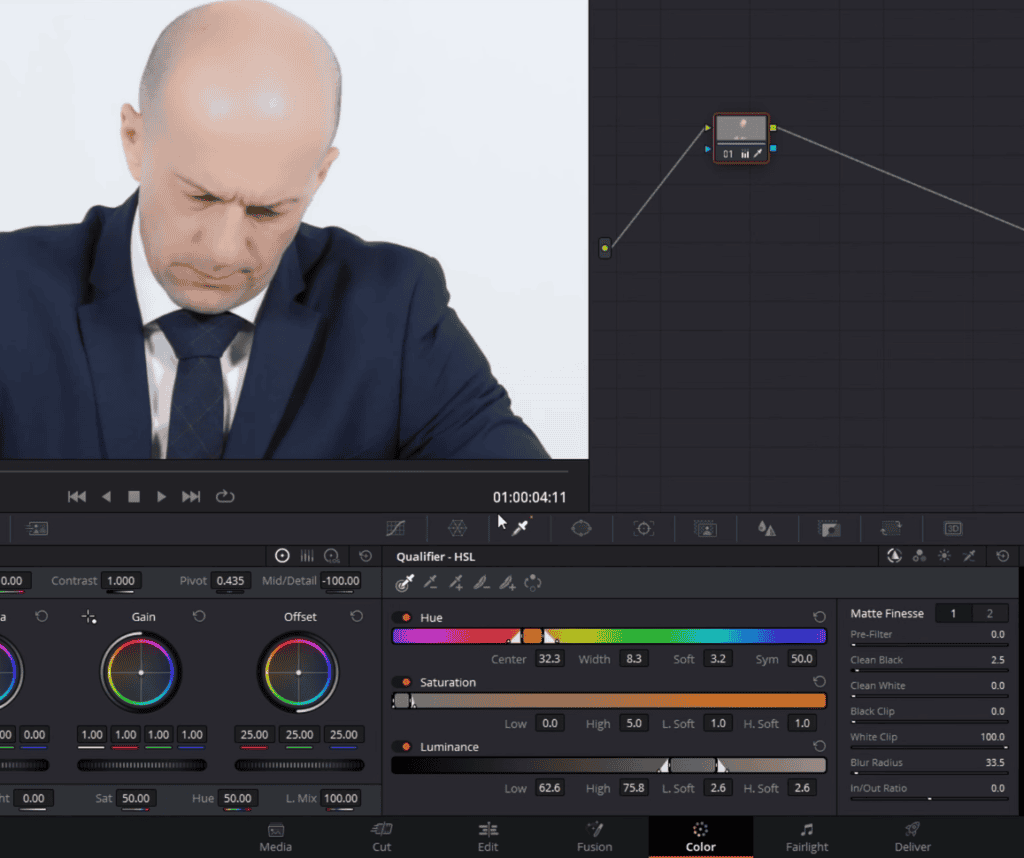Switch to color bars mode
The image size is (1024, 858).
(x=307, y=556)
